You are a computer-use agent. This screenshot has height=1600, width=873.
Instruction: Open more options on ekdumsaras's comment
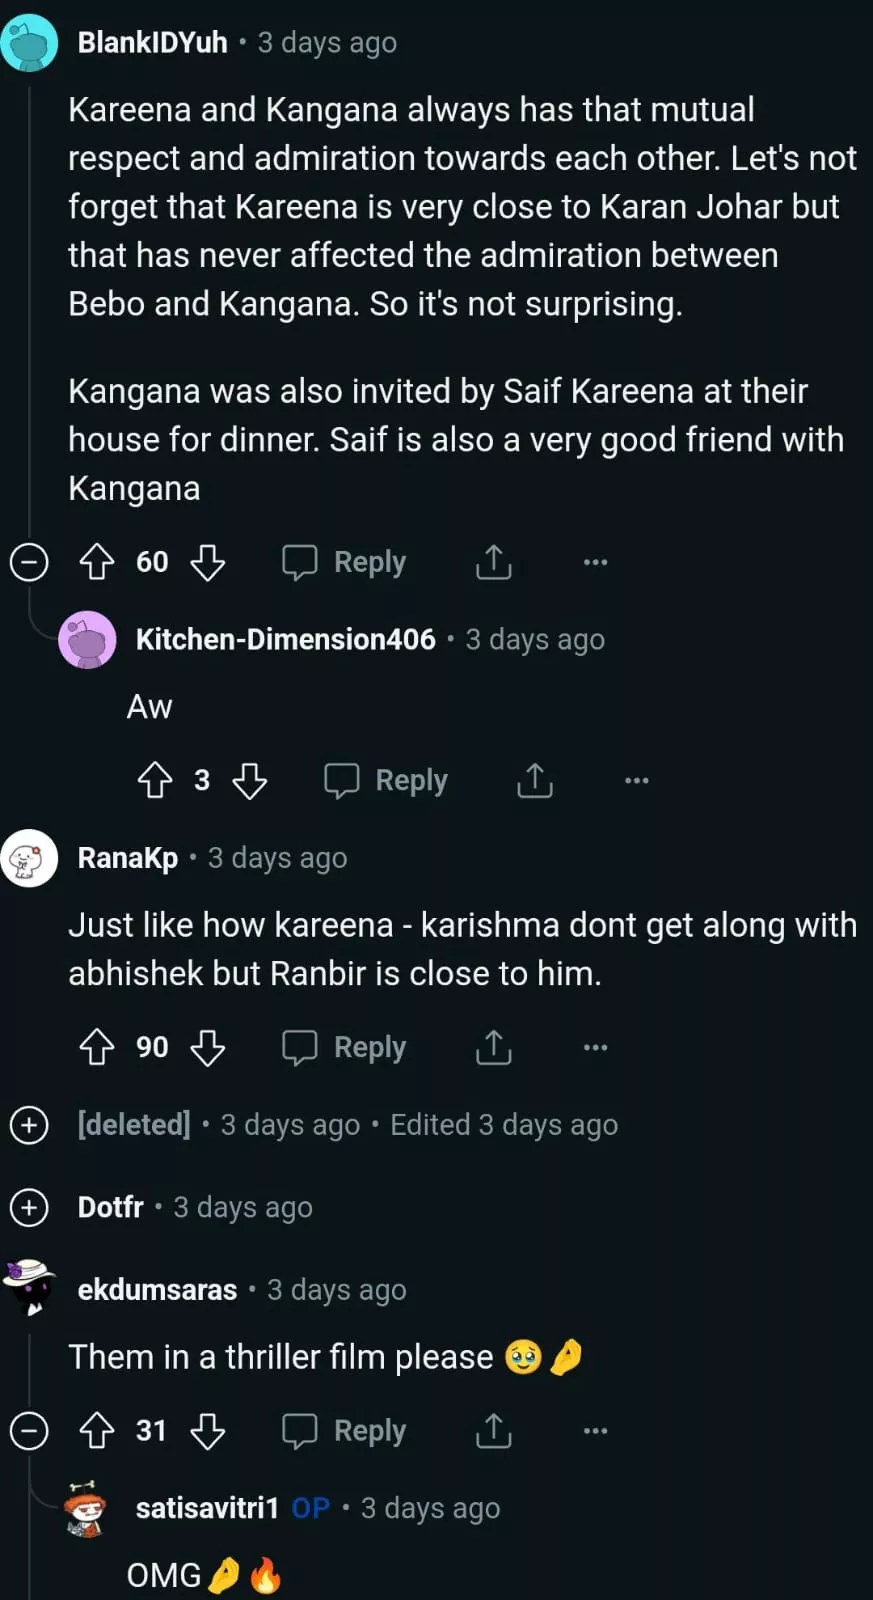pos(595,1431)
